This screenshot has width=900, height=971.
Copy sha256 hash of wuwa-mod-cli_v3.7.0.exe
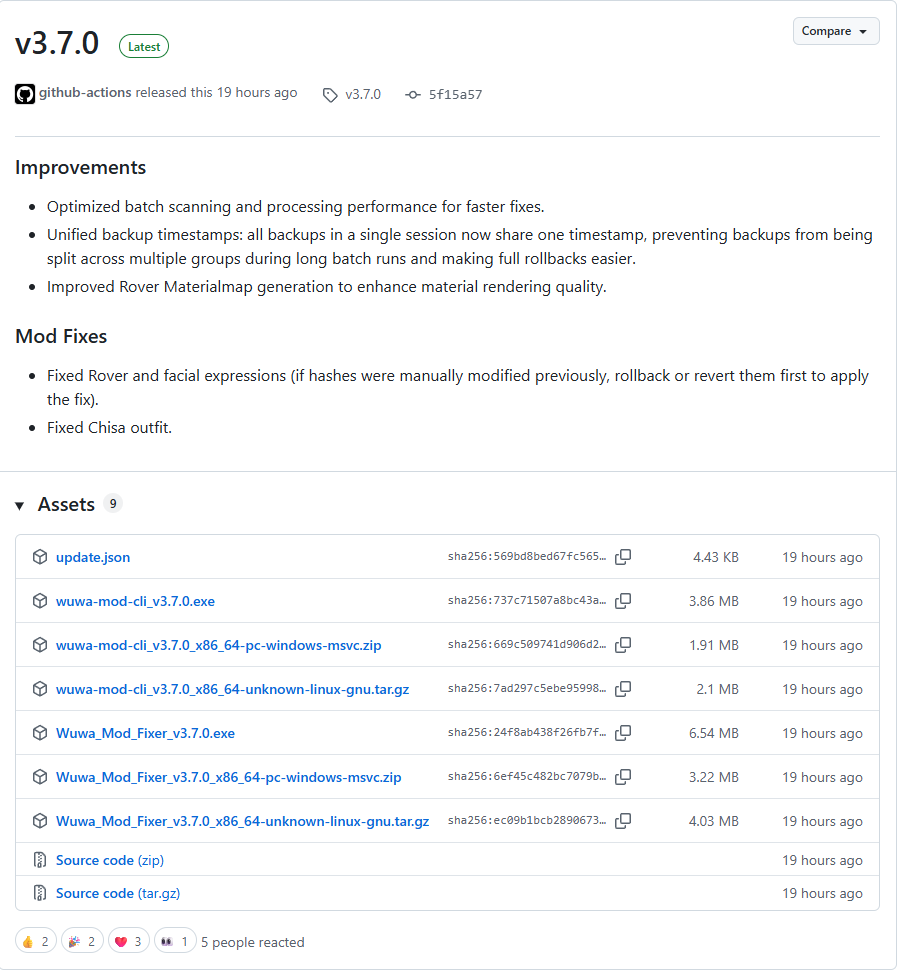point(623,601)
